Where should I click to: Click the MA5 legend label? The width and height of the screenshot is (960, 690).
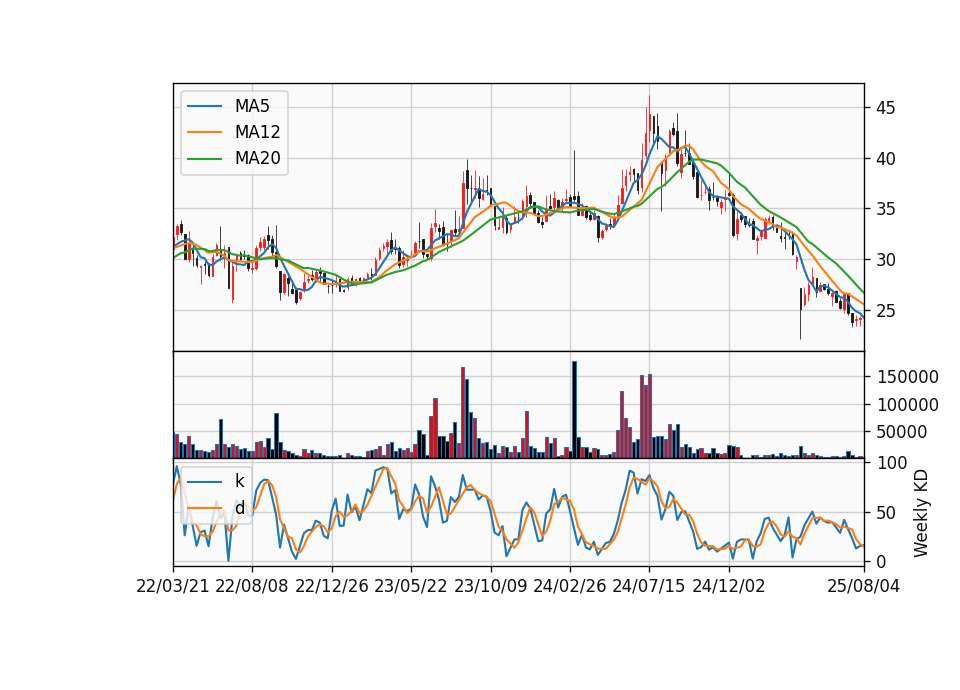(252, 106)
